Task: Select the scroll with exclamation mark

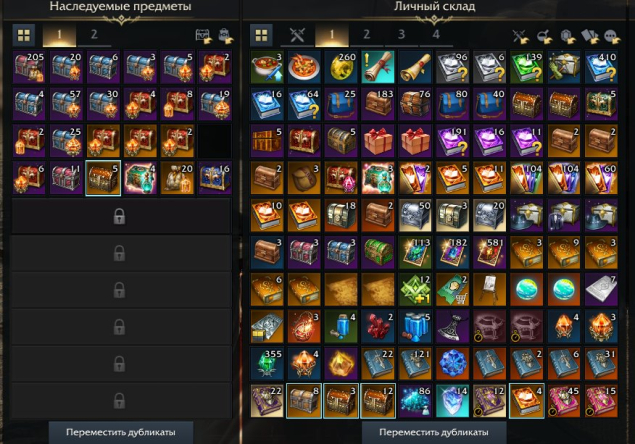Action: [x=378, y=67]
